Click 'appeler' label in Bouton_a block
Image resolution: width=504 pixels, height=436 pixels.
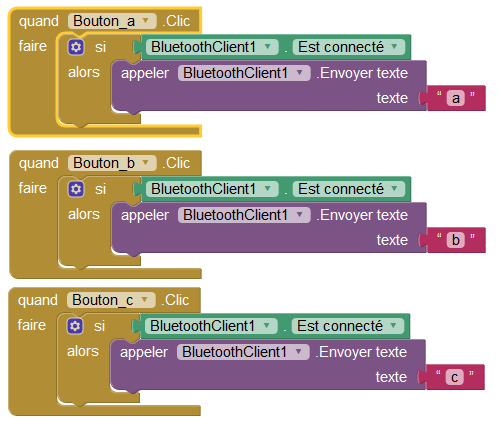145,74
